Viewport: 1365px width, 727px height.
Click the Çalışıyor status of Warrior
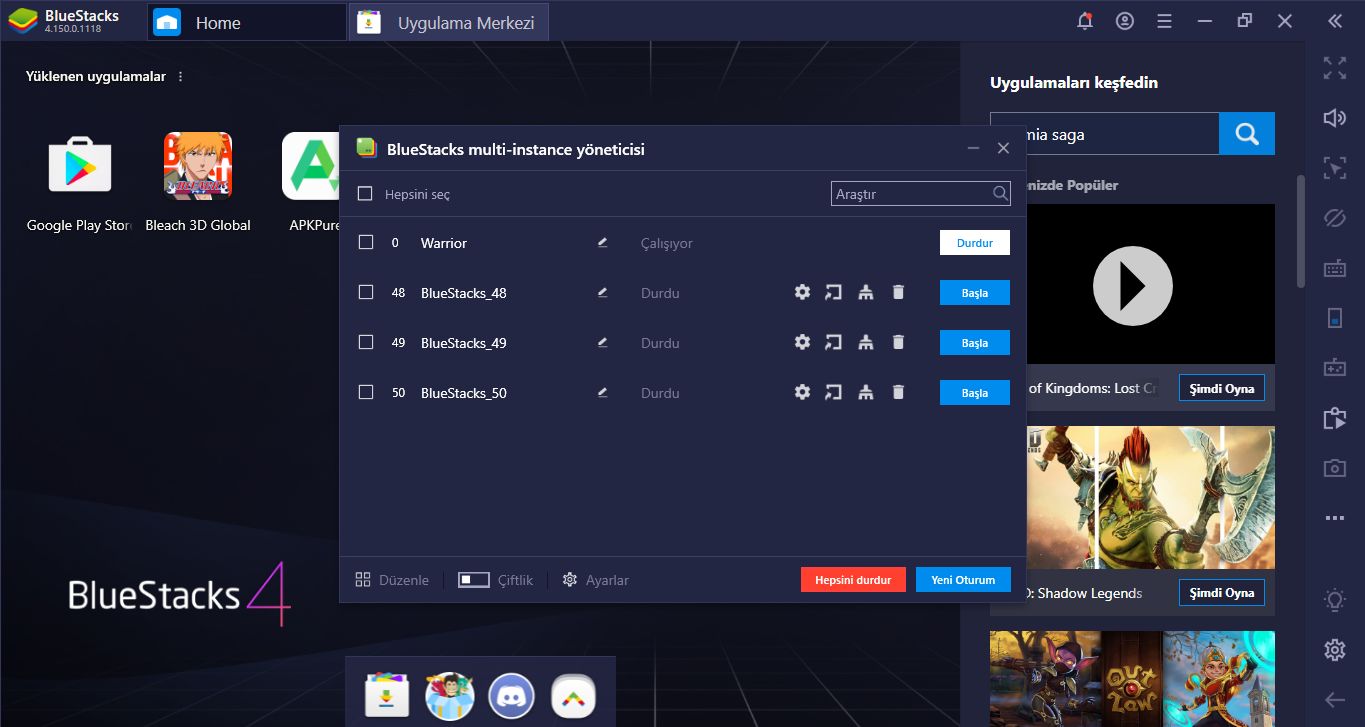(666, 243)
